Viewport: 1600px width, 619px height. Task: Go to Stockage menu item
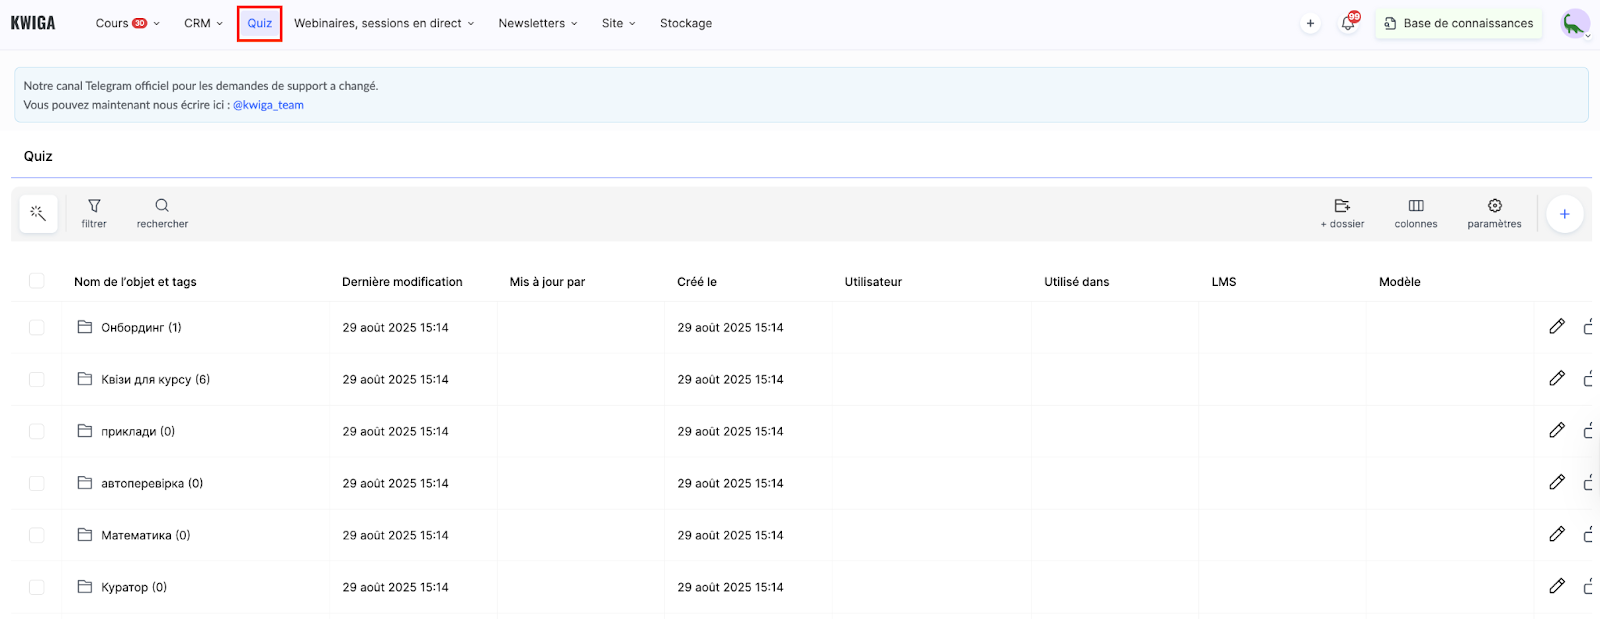[x=685, y=23]
